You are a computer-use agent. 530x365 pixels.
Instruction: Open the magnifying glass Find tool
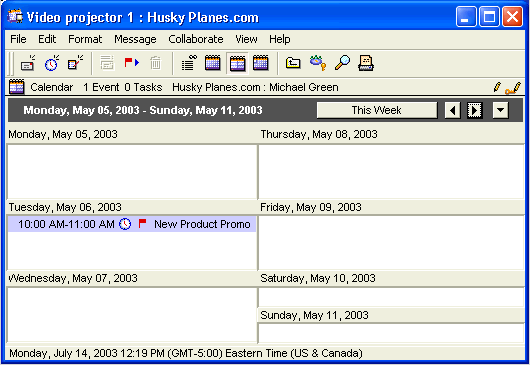[342, 63]
